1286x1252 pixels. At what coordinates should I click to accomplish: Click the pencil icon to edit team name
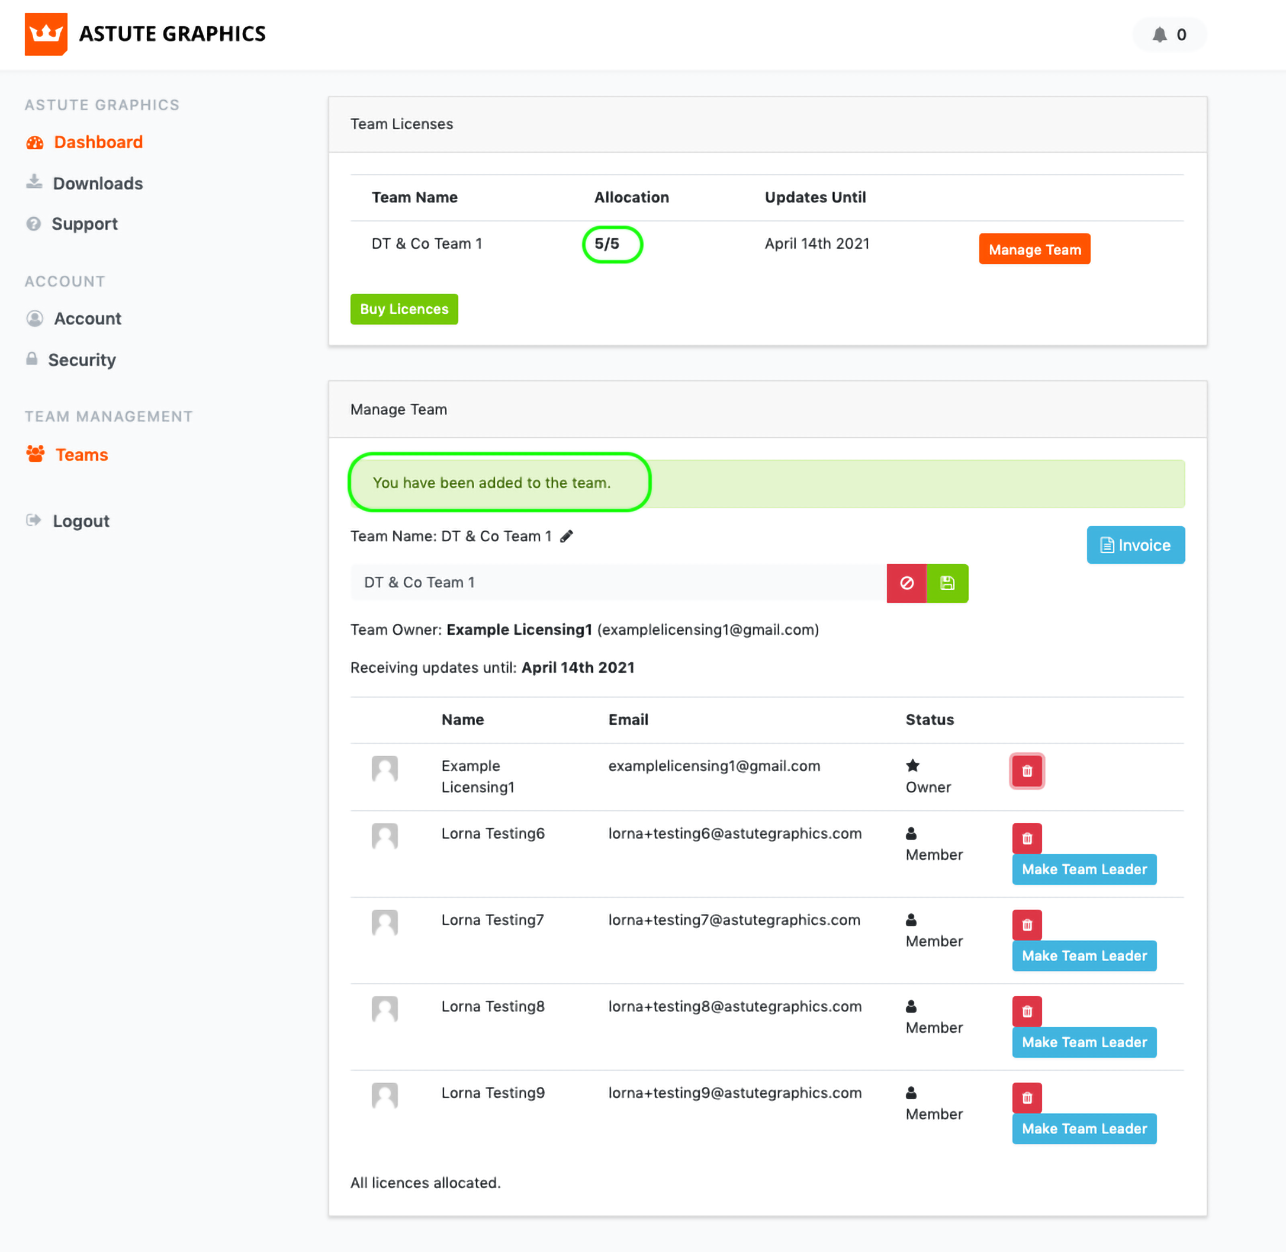(x=567, y=537)
